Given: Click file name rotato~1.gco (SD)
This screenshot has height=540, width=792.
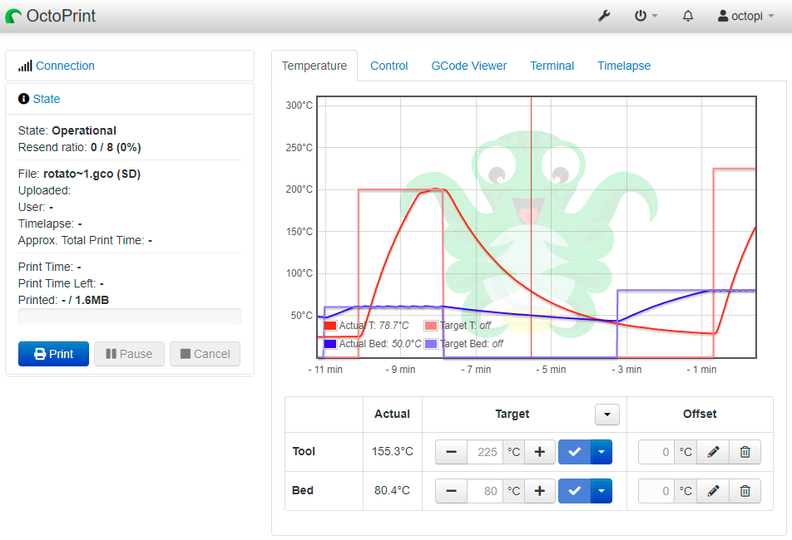Looking at the screenshot, I should click(x=92, y=174).
